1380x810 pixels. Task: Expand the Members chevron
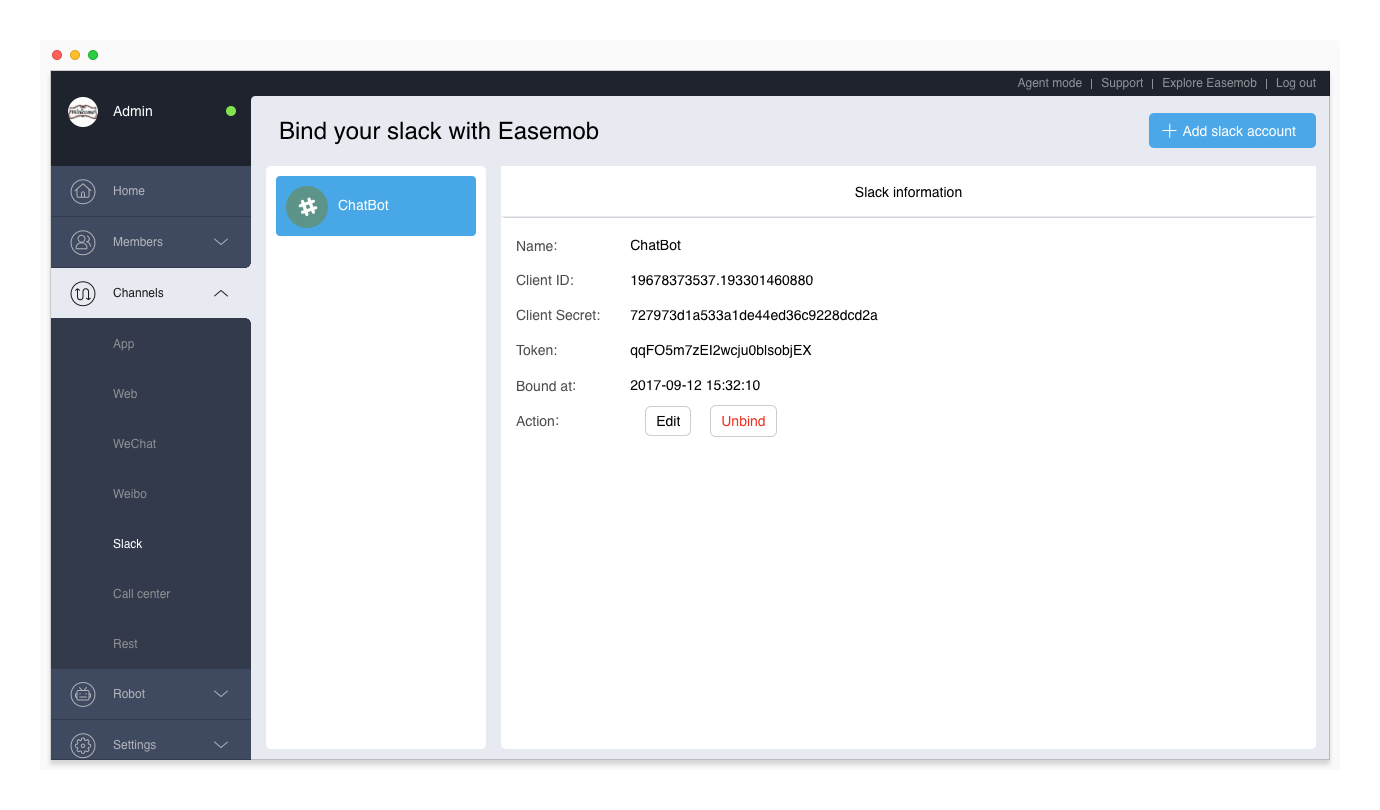click(x=222, y=242)
